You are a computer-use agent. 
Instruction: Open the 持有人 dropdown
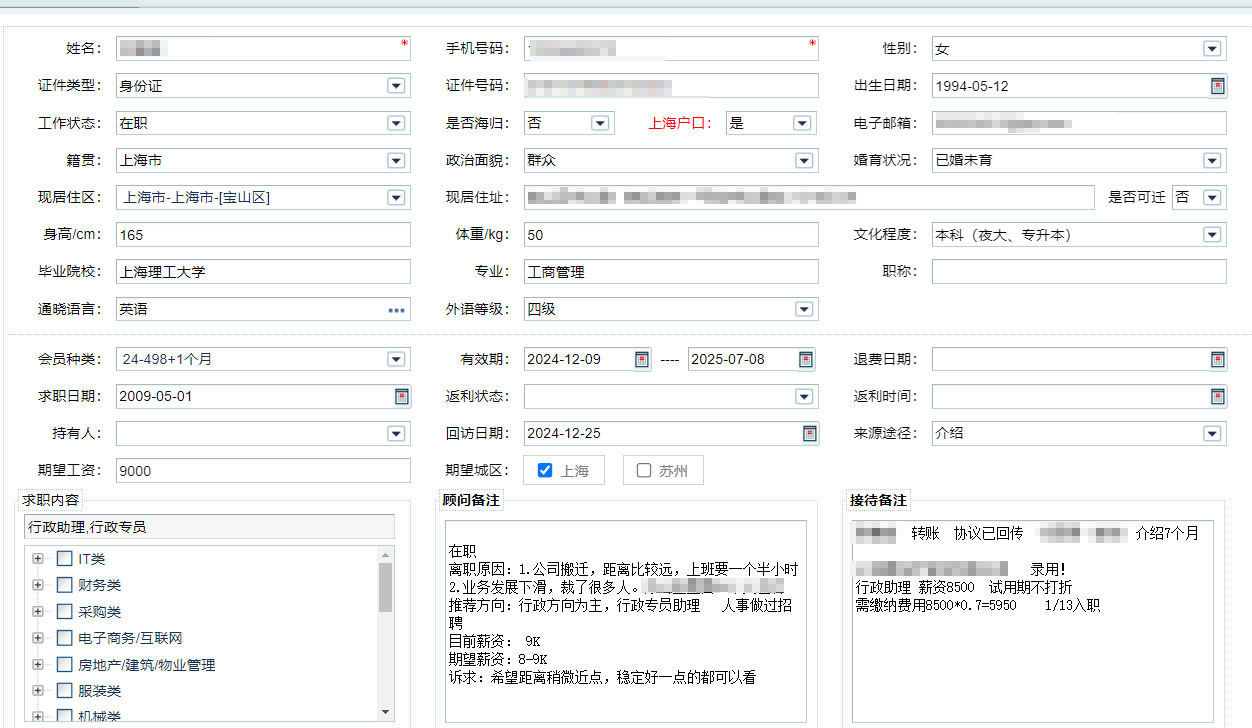point(396,434)
